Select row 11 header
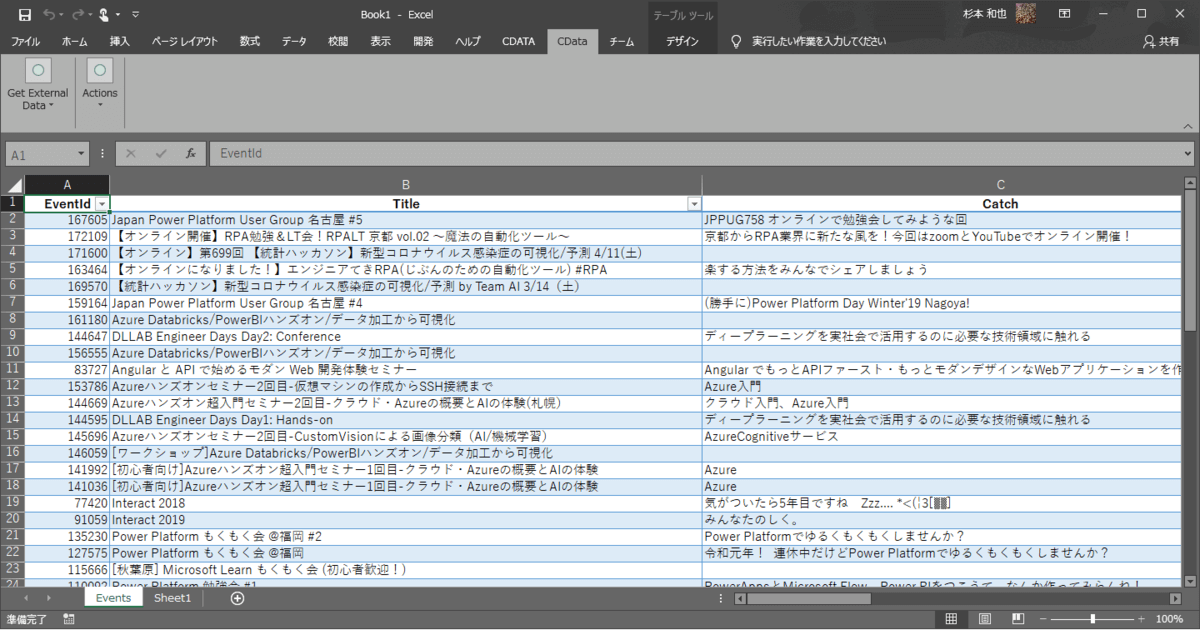Image resolution: width=1200 pixels, height=630 pixels. 12,370
